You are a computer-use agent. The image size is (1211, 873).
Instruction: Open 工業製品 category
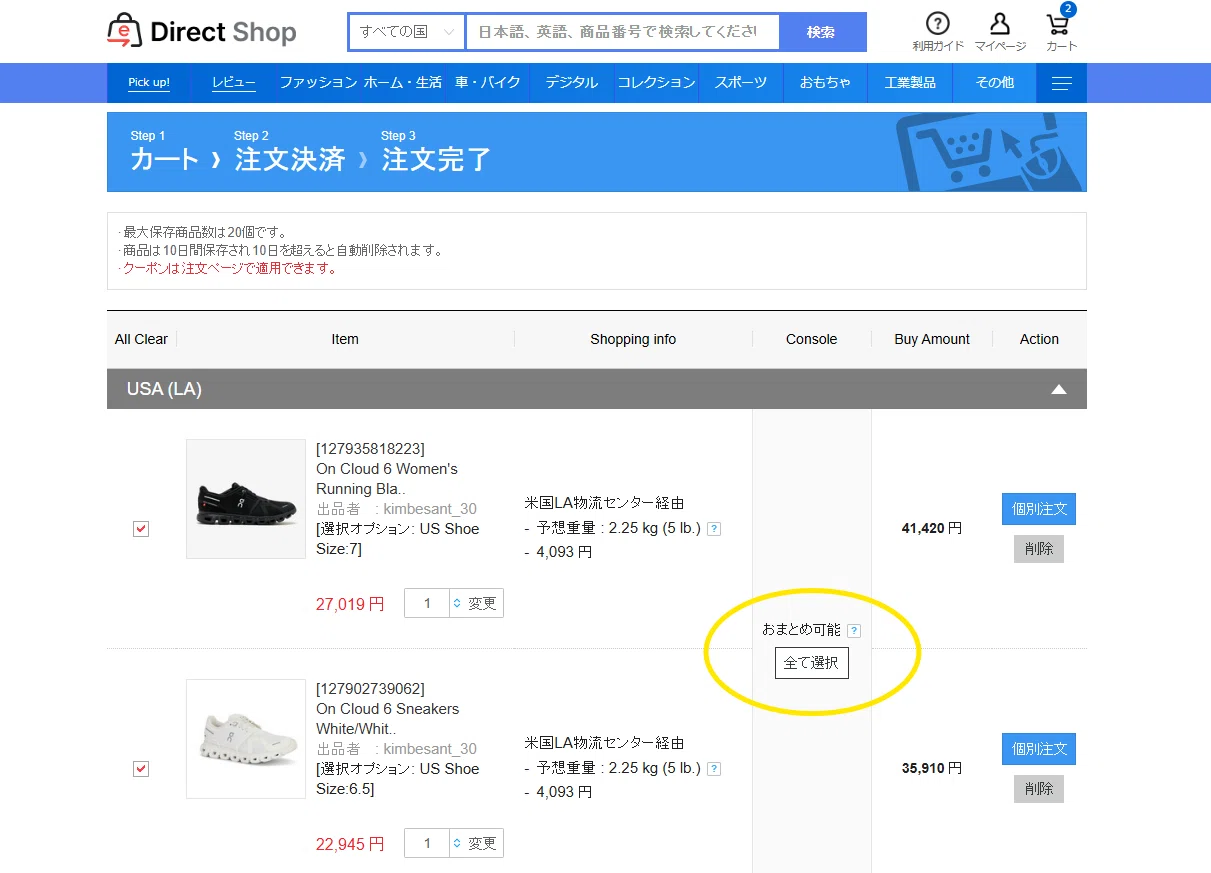tap(910, 83)
